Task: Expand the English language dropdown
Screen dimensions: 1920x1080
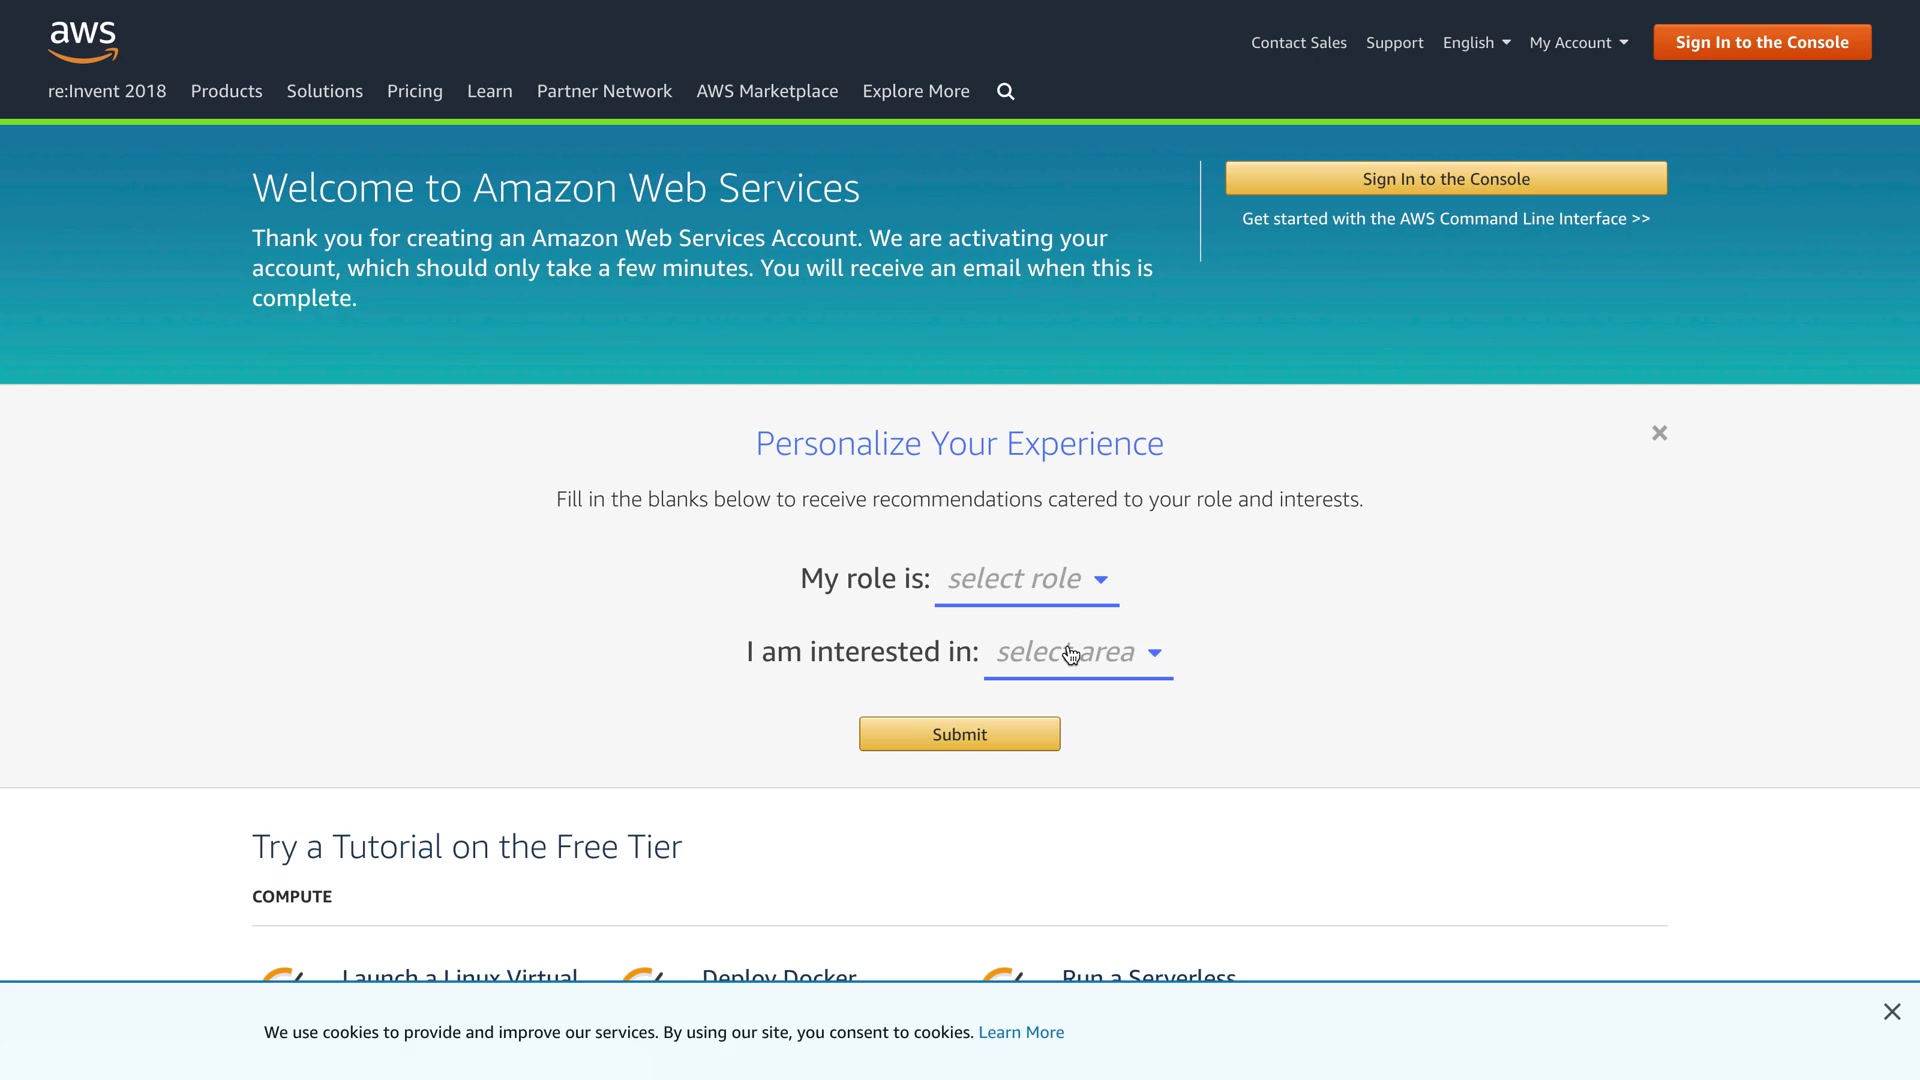Action: click(1476, 43)
